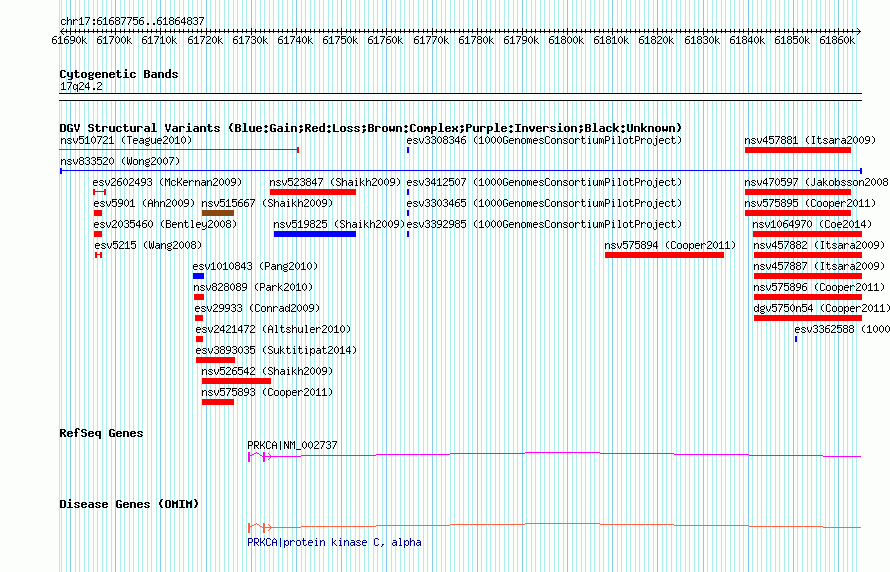The width and height of the screenshot is (890, 572).
Task: Open variant nsv833520 (Wong2007)
Action: click(120, 161)
